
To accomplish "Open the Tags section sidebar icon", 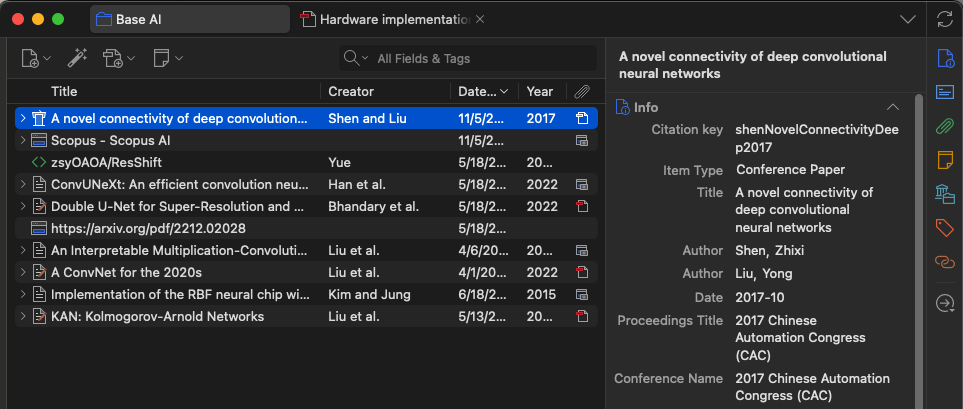I will pos(945,228).
